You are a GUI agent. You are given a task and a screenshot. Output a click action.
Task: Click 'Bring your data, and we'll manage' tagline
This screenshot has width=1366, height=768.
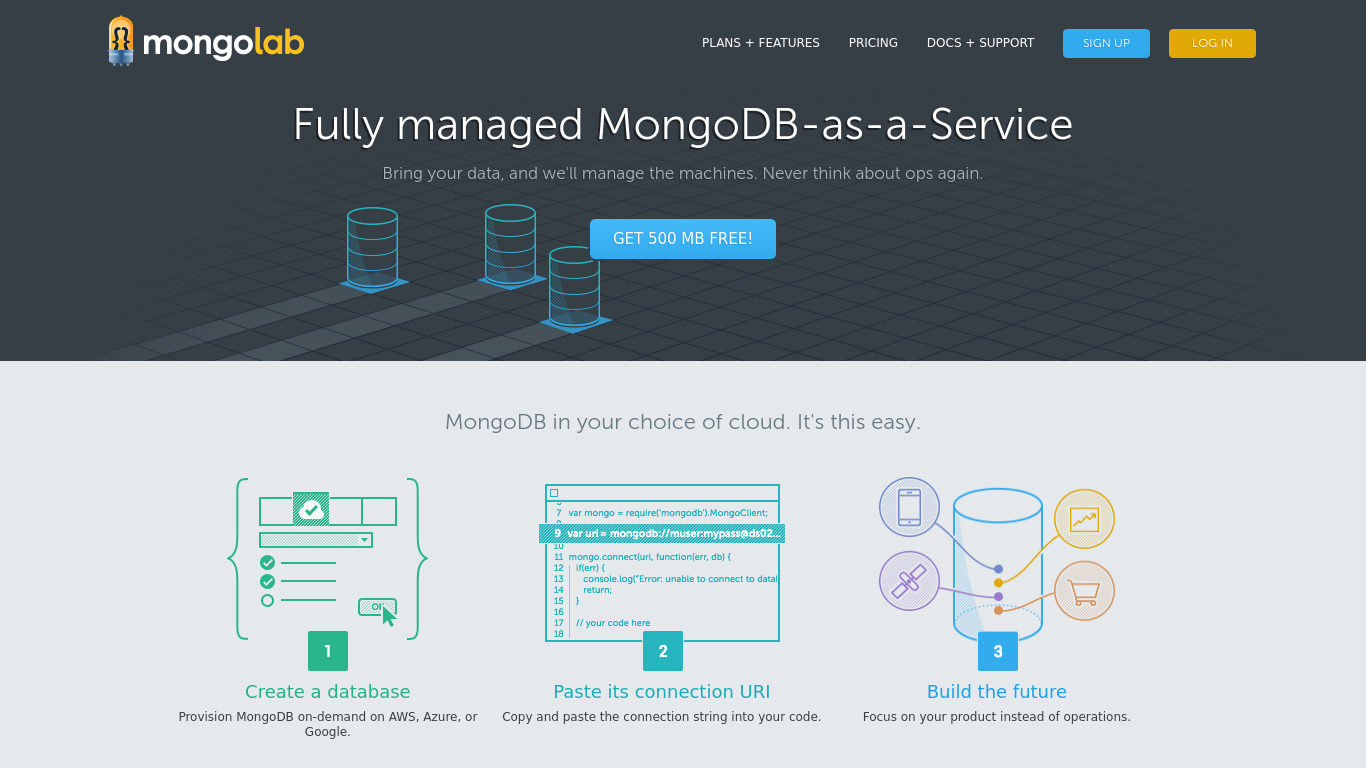(683, 173)
